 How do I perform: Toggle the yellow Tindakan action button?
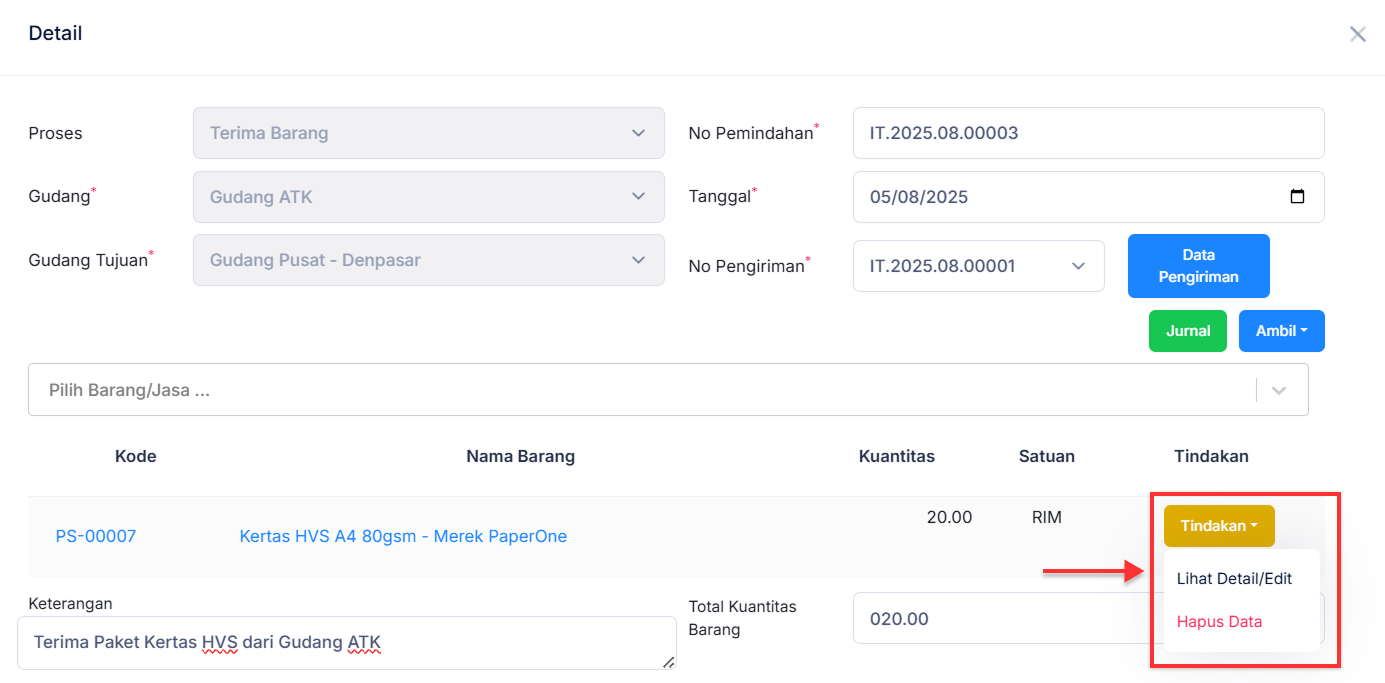[1218, 526]
